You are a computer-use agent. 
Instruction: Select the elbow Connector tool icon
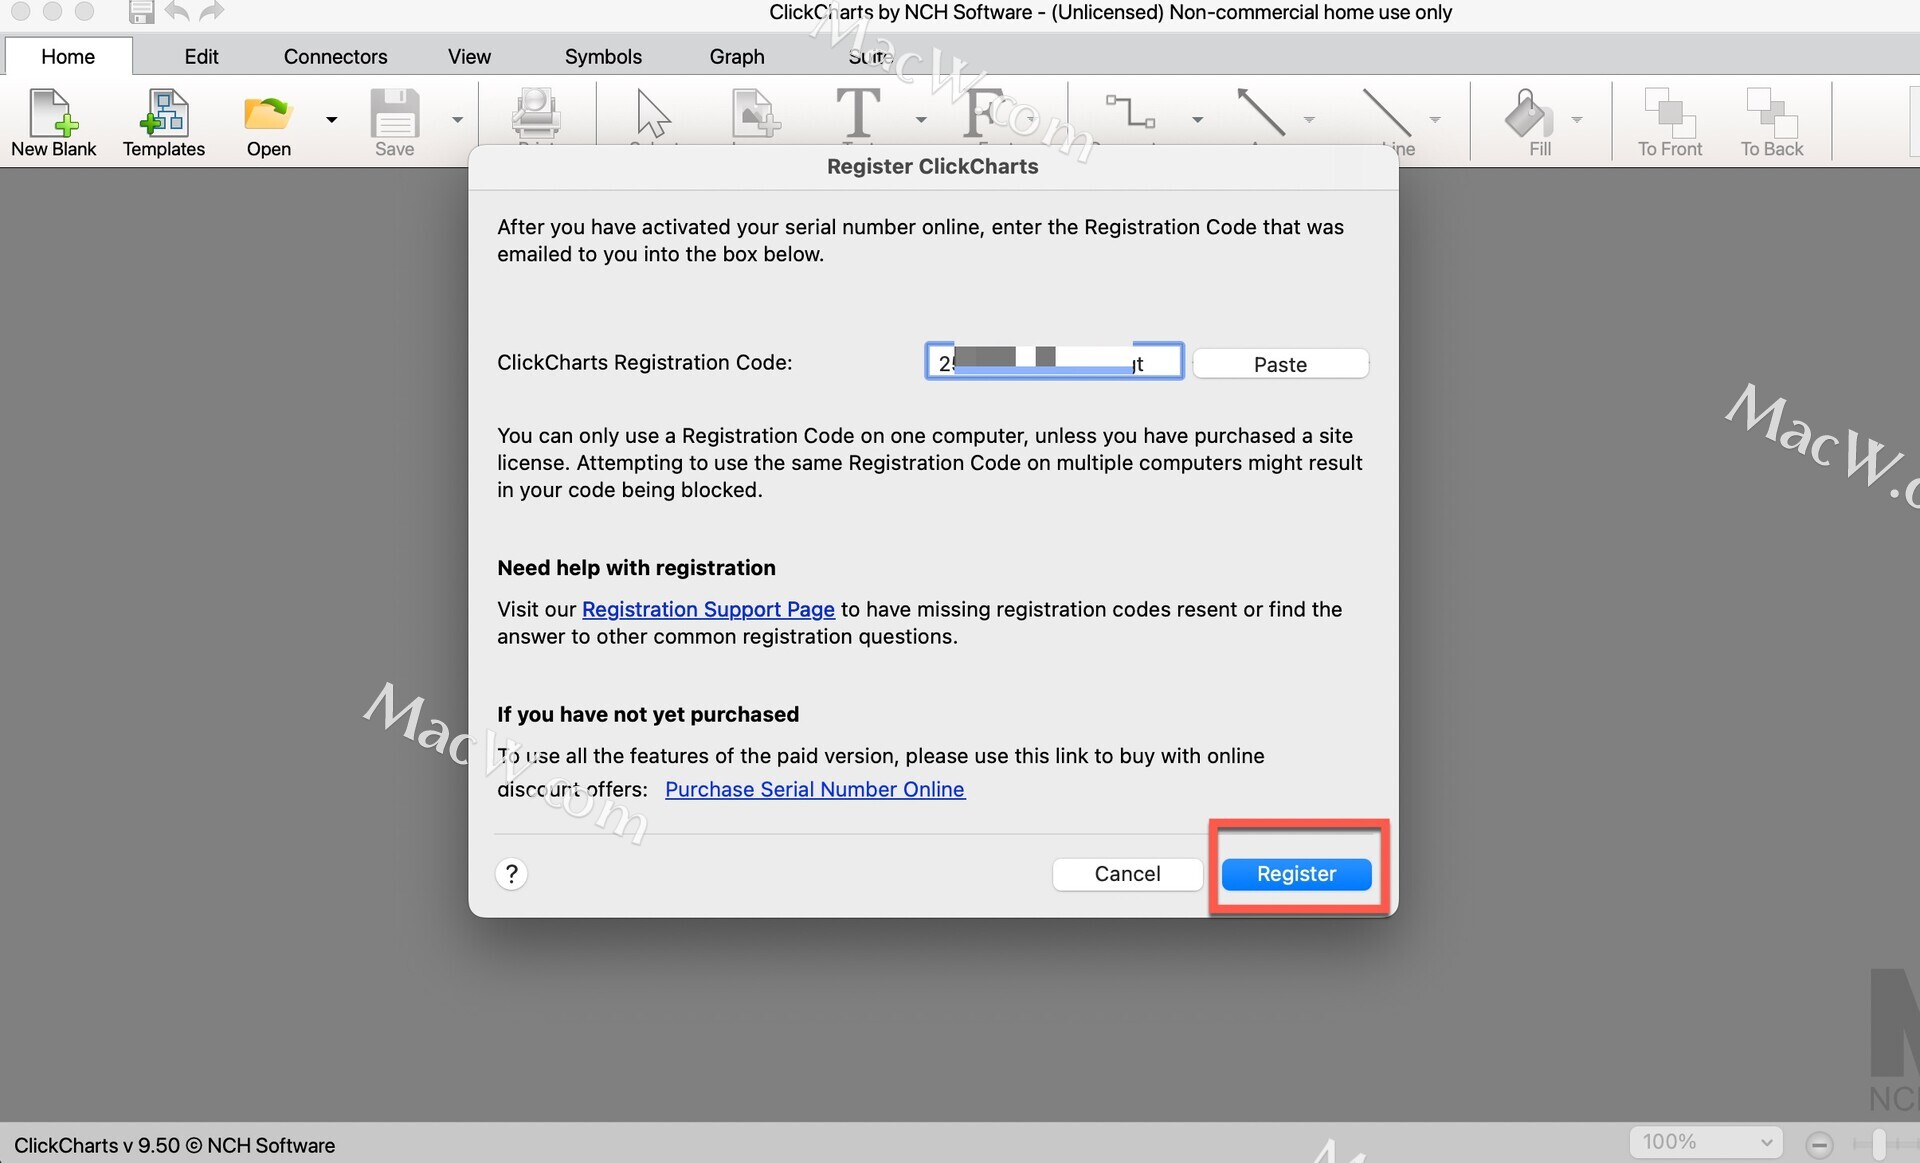(x=1131, y=111)
